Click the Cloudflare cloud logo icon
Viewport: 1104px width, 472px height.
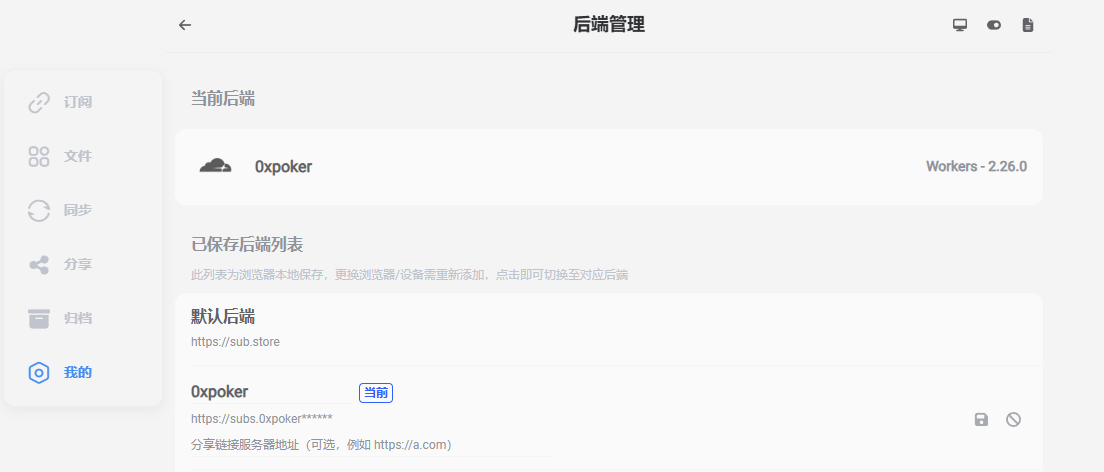point(215,166)
